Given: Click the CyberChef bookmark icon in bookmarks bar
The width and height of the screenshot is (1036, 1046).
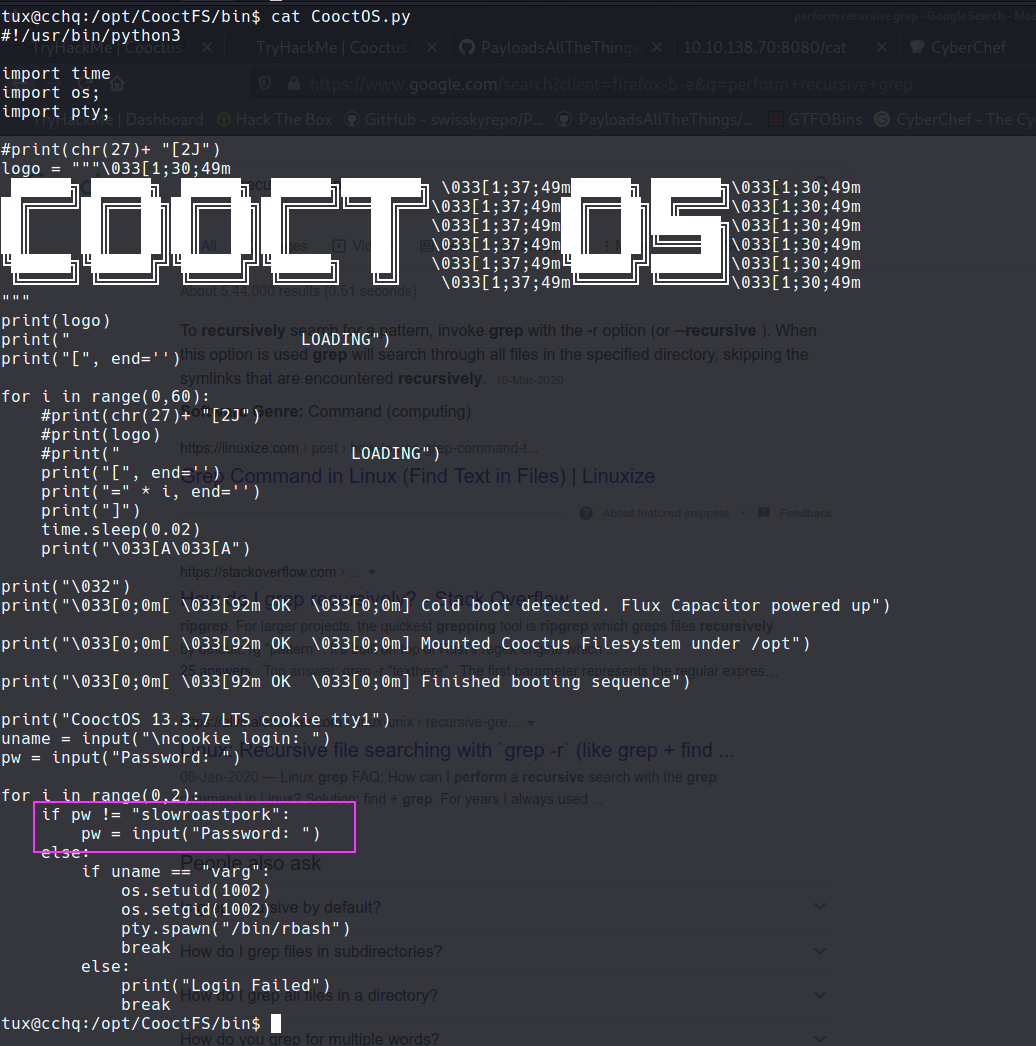Looking at the screenshot, I should click(x=881, y=119).
